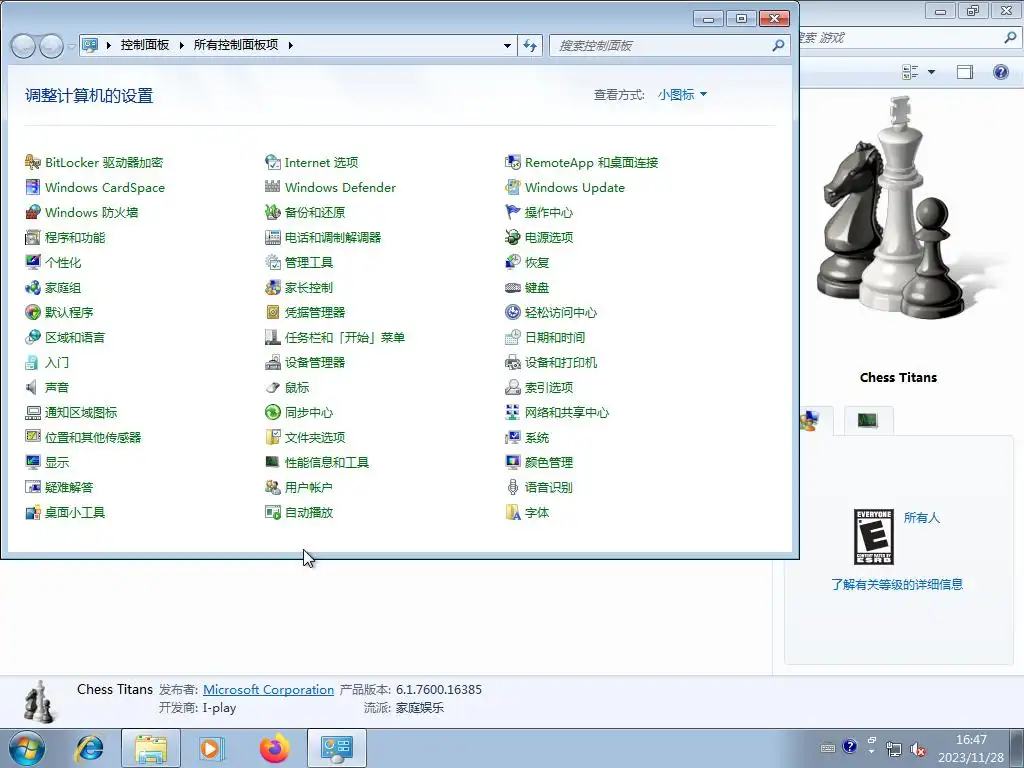The height and width of the screenshot is (768, 1024).
Task: Open the 任务栏和「开始」菜单 link
Action: (345, 337)
